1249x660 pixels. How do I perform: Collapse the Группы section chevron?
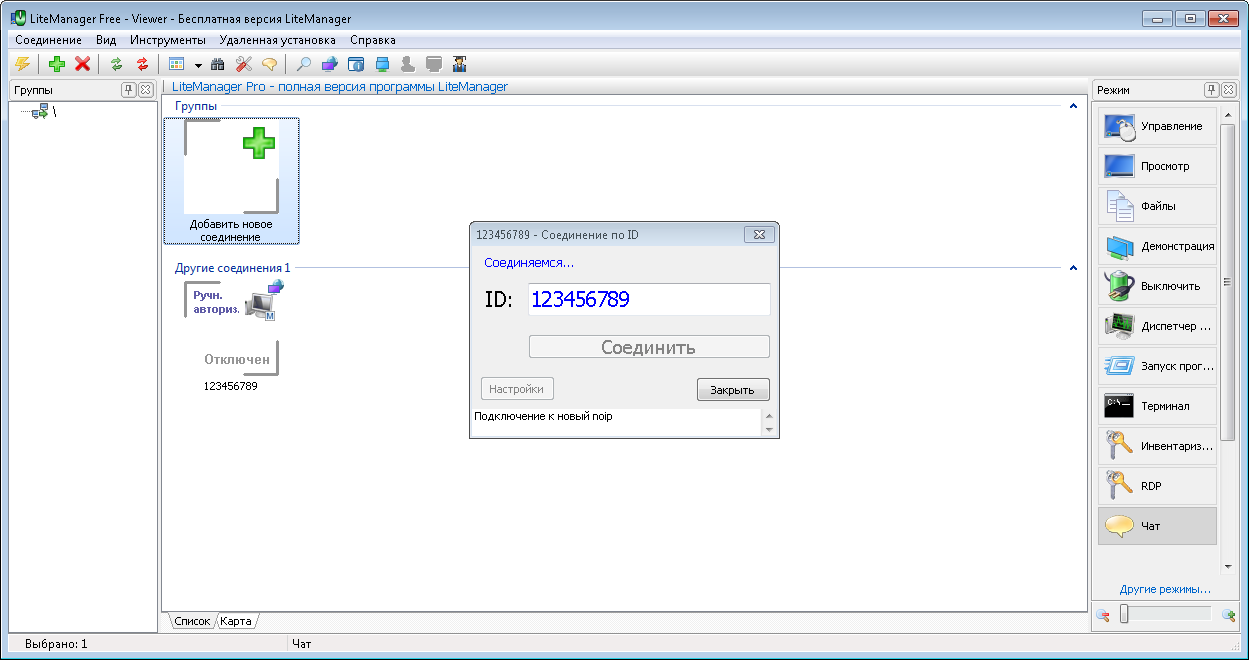click(1073, 106)
